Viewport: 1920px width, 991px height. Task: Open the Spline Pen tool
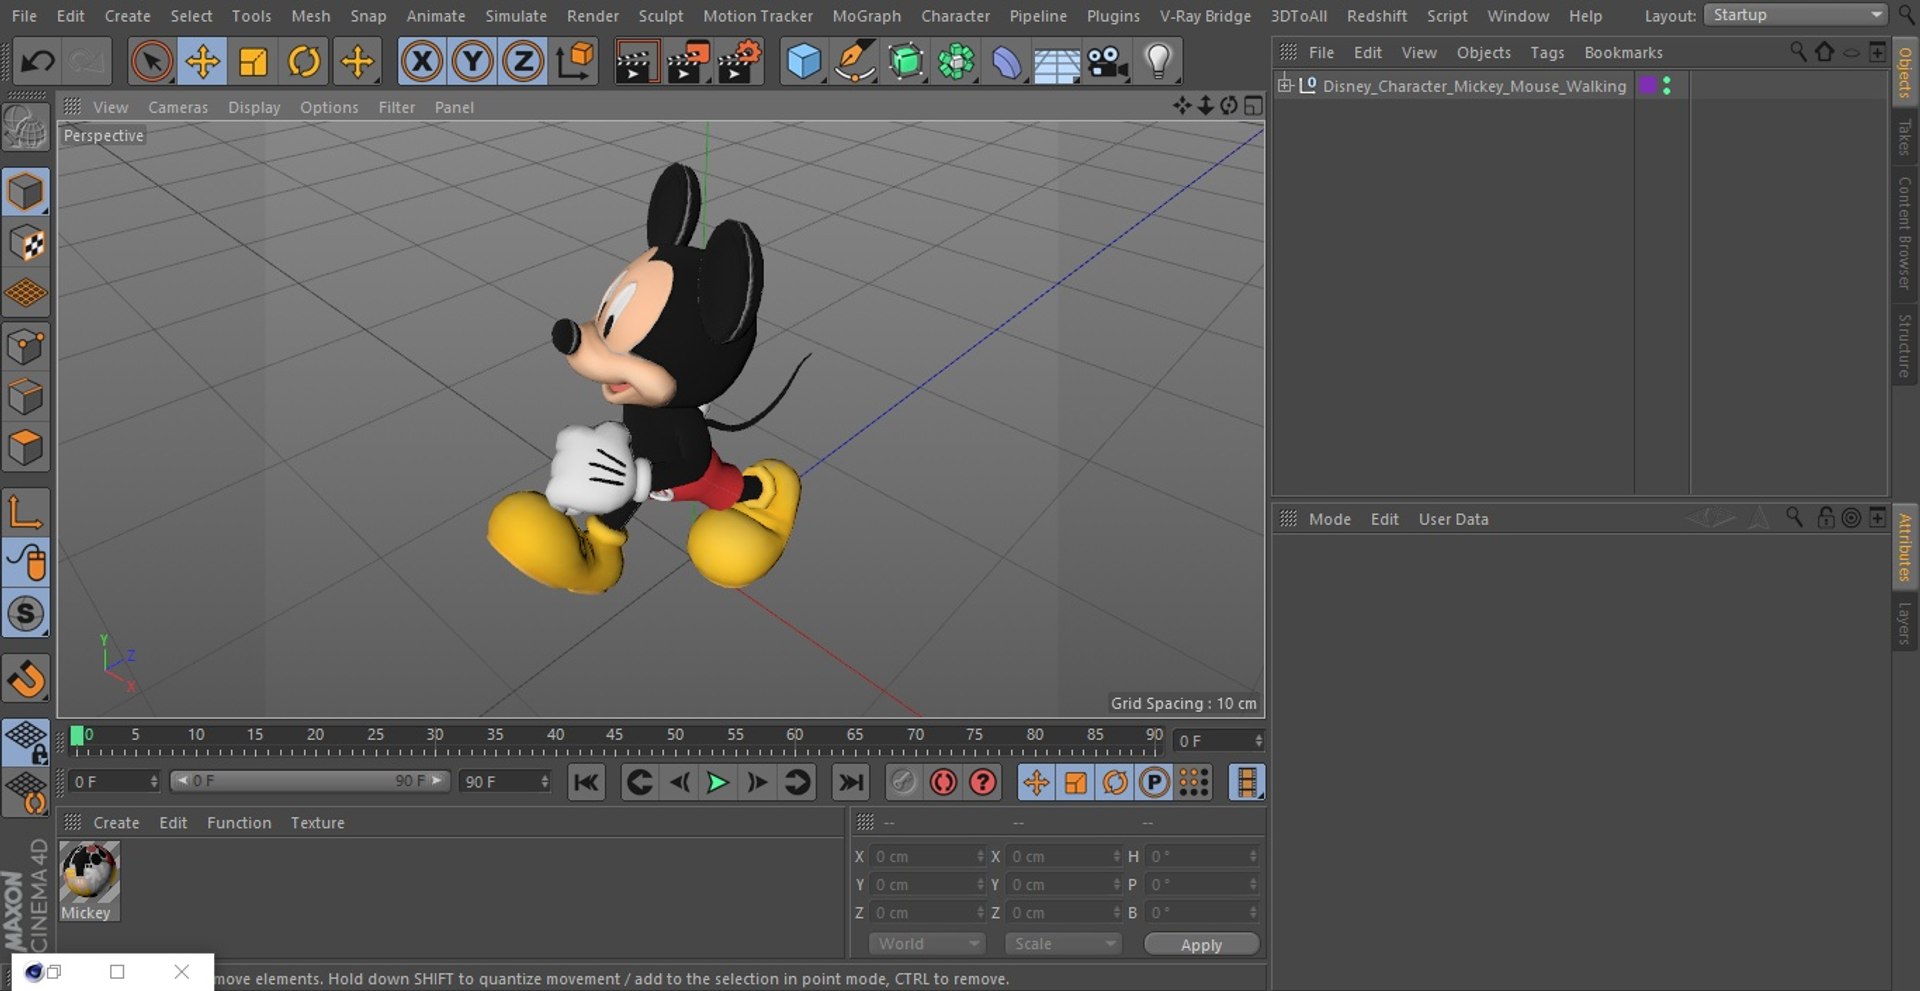[855, 62]
